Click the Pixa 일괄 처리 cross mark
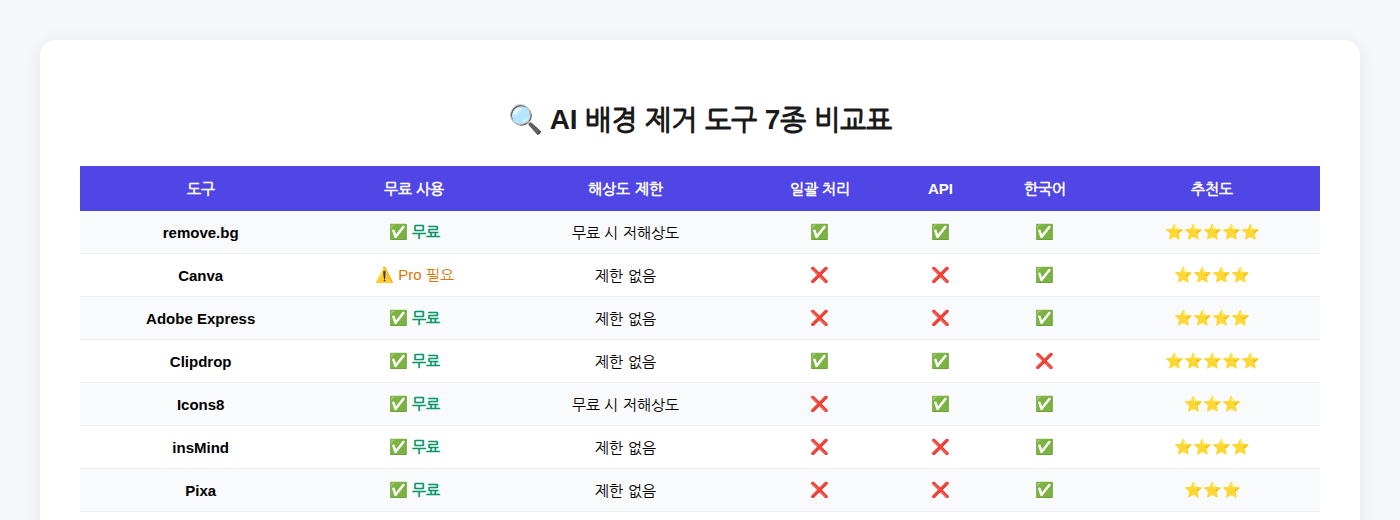Screen dimensions: 1400x520 click(x=819, y=490)
